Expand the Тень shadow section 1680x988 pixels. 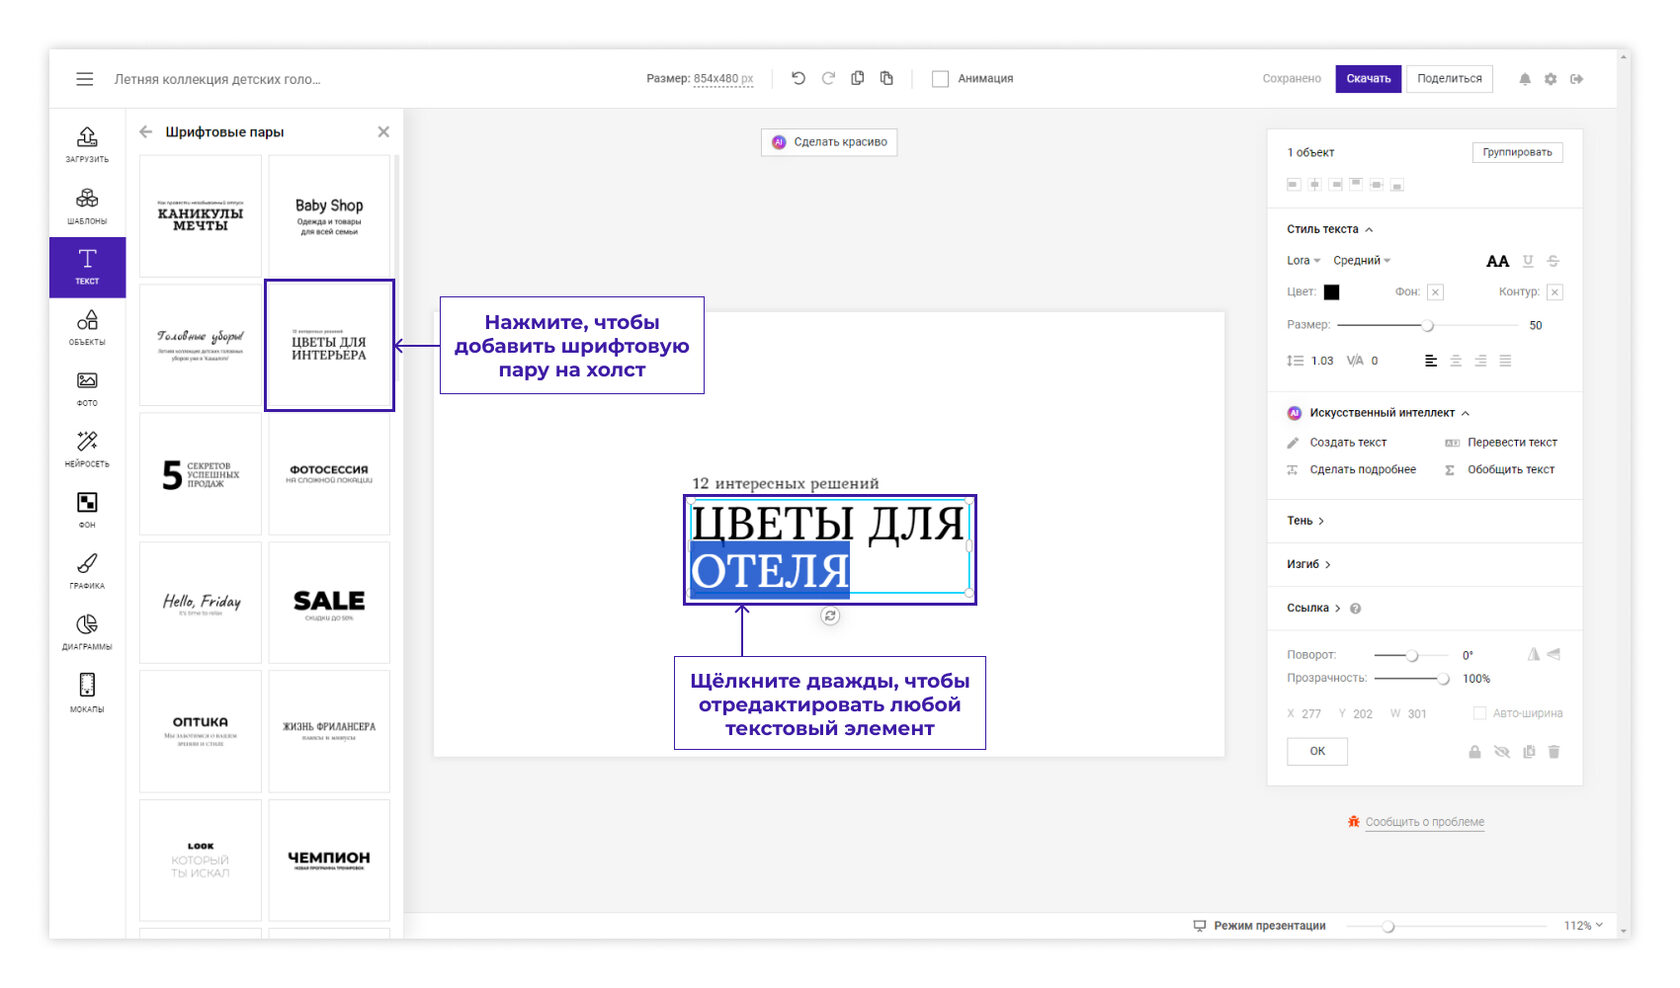coord(1305,521)
